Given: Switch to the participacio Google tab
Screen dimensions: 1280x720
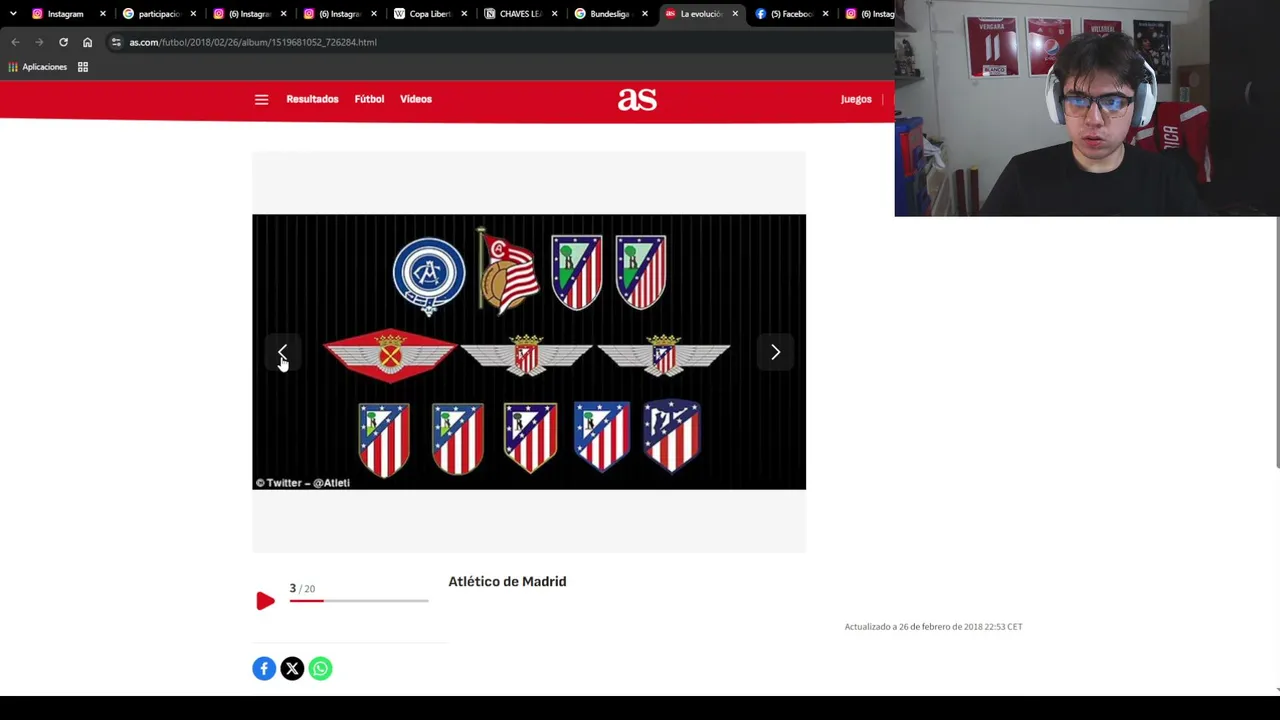Looking at the screenshot, I should [157, 14].
